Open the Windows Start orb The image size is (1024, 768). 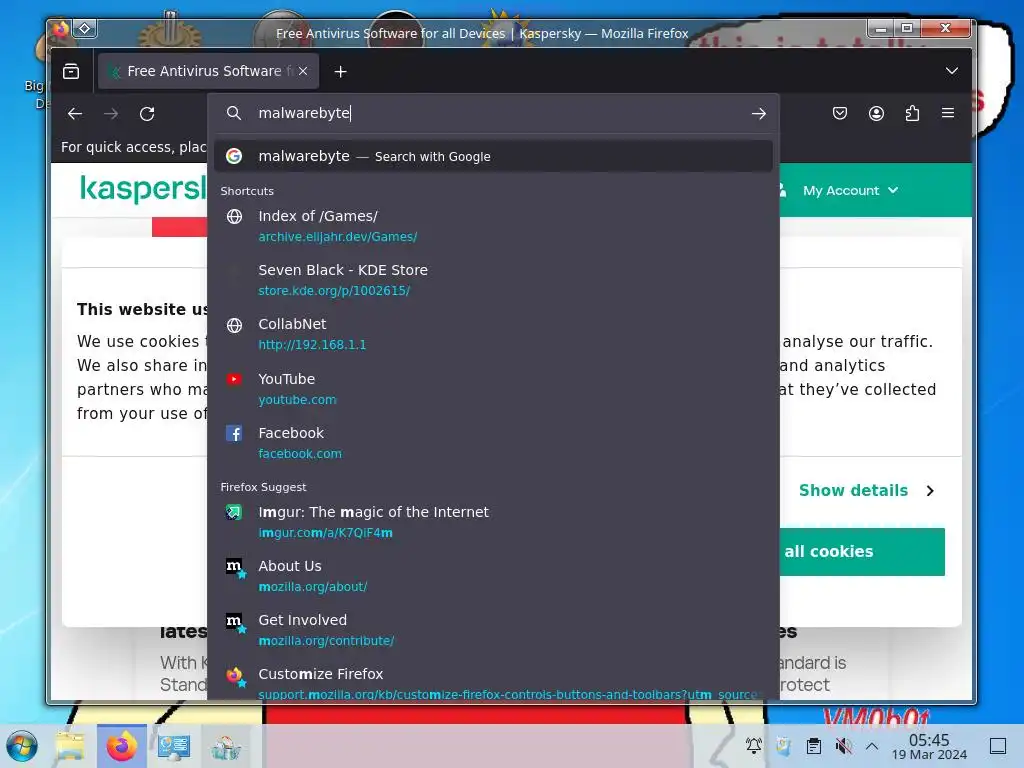tap(22, 746)
